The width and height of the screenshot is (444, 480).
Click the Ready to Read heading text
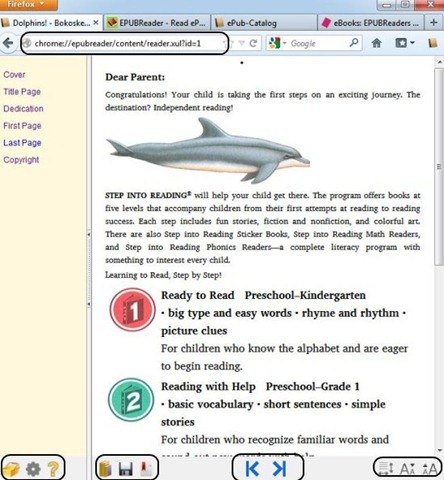pos(198,295)
